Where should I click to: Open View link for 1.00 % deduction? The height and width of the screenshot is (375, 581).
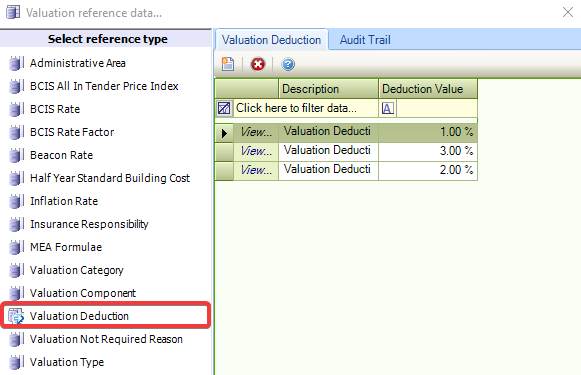pyautogui.click(x=256, y=132)
